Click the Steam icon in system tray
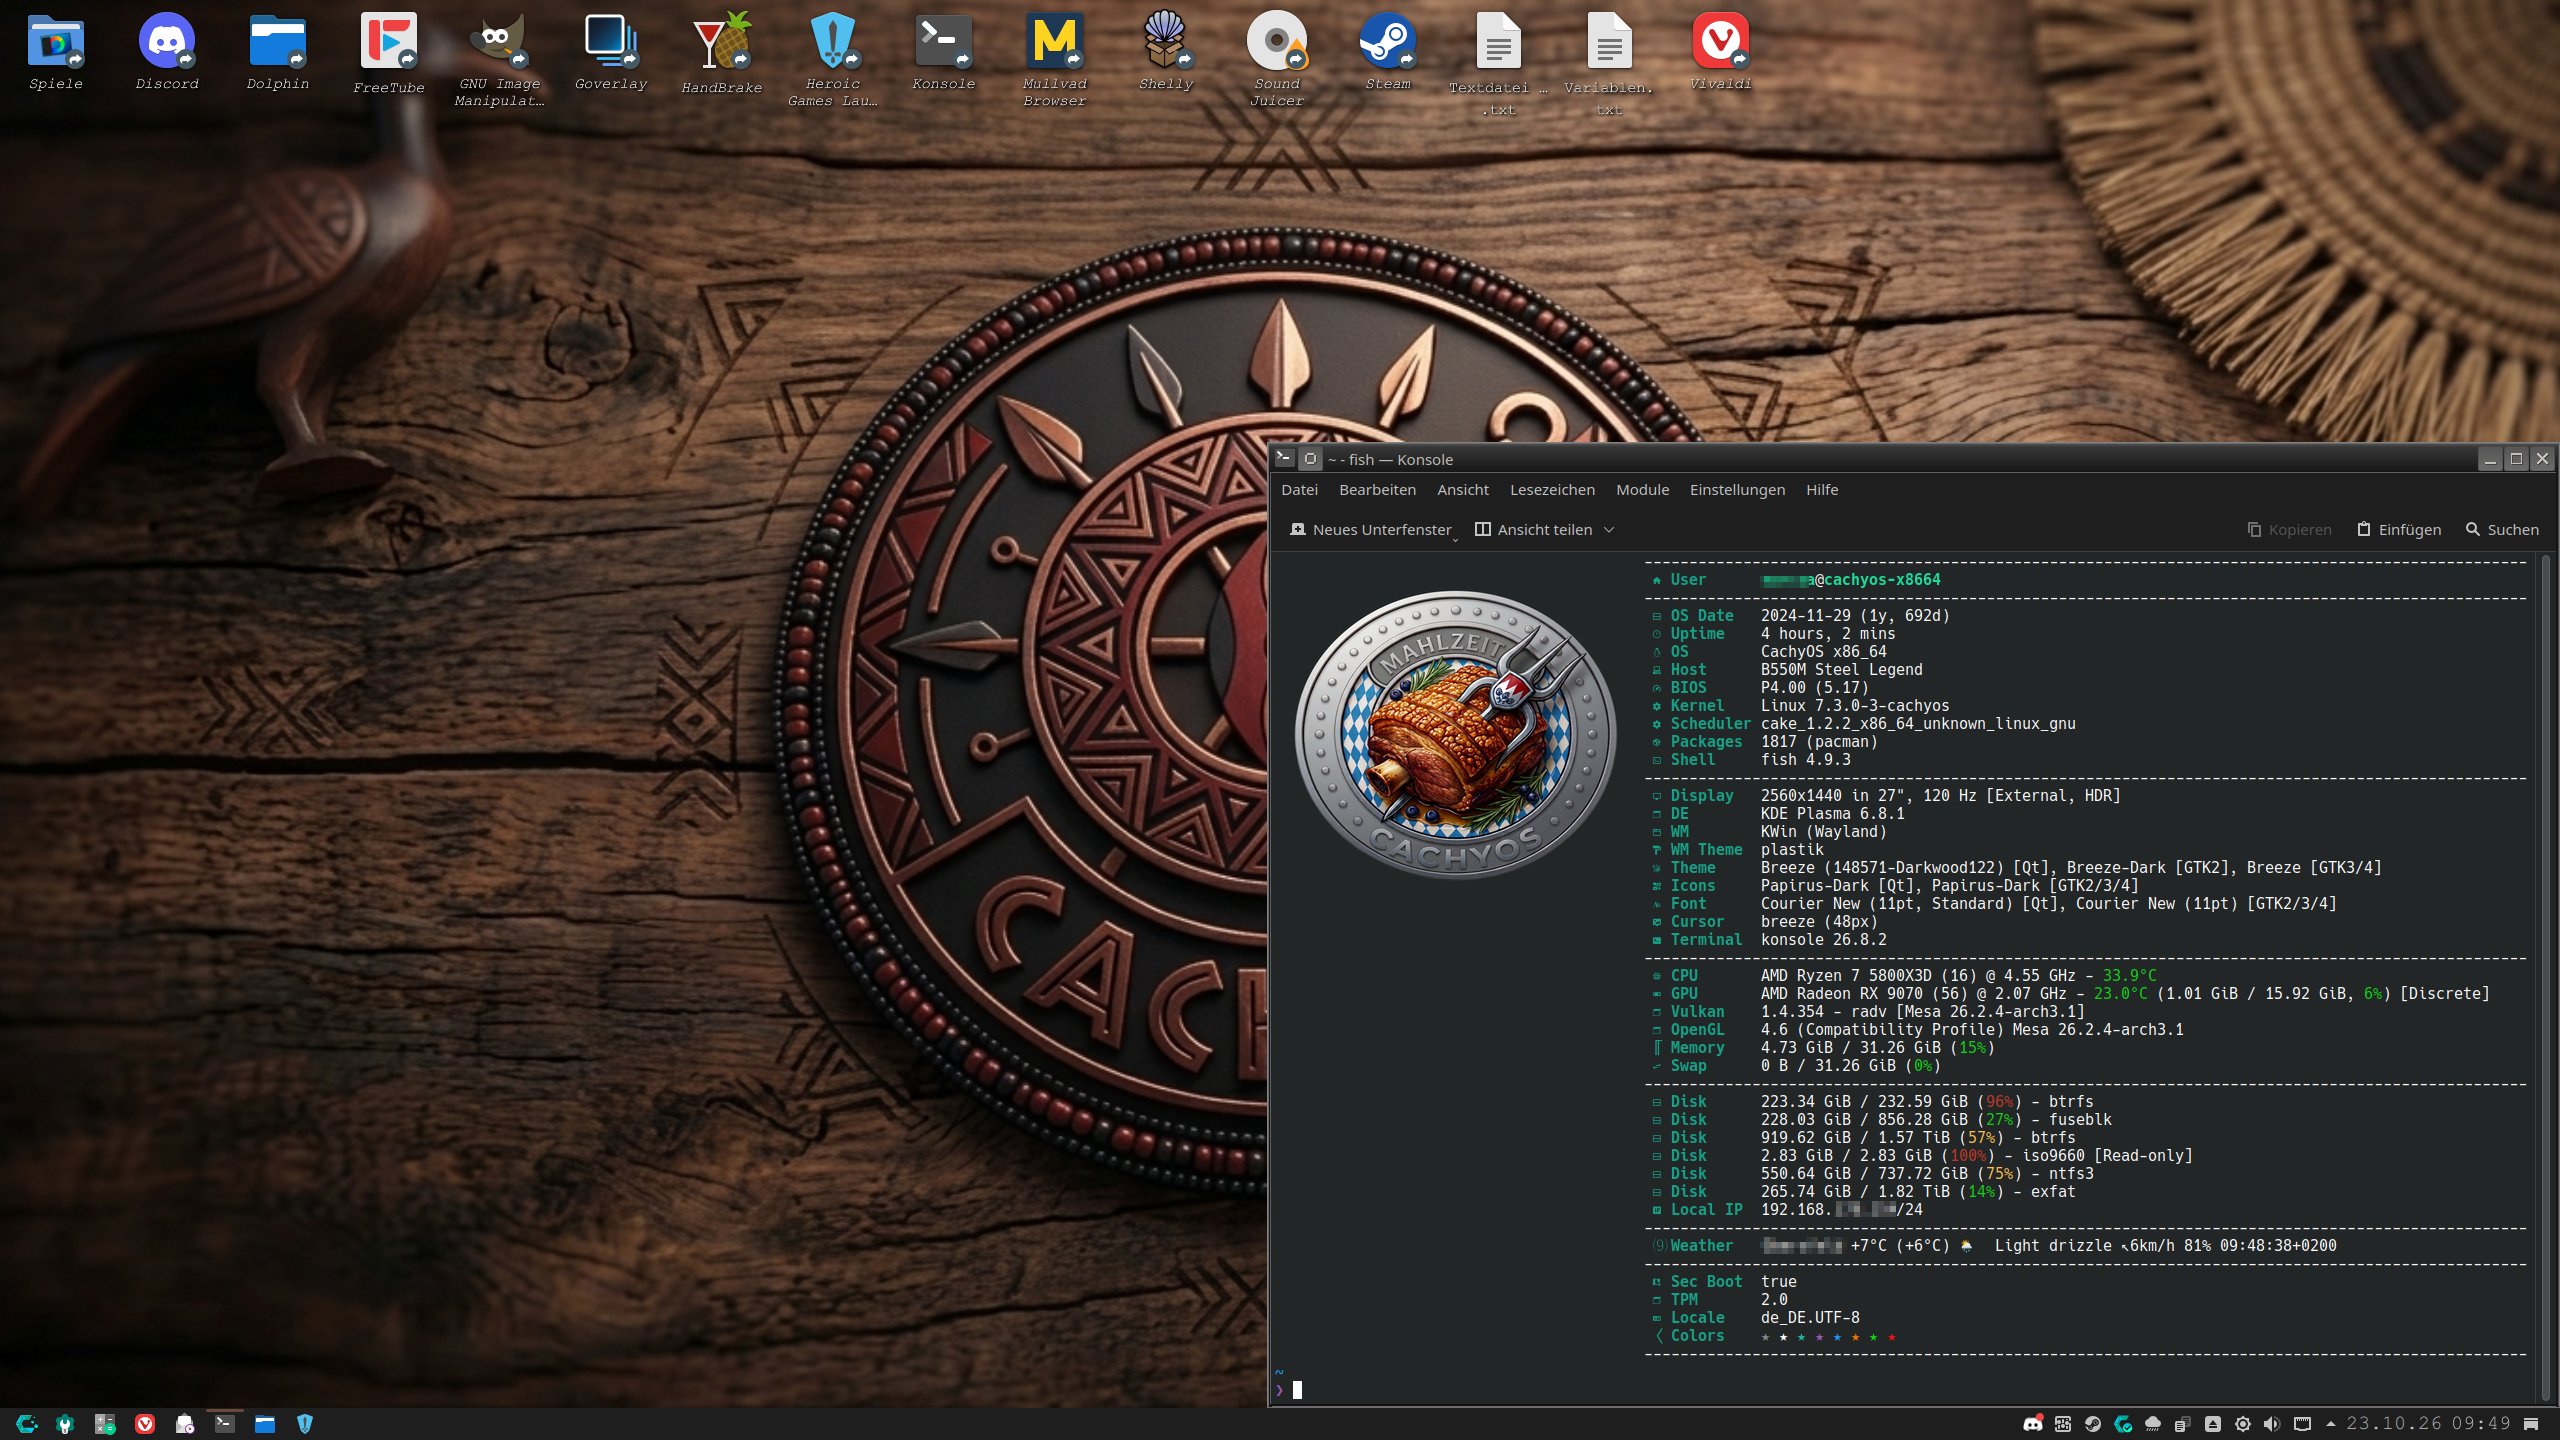The width and height of the screenshot is (2560, 1440). (x=2093, y=1424)
